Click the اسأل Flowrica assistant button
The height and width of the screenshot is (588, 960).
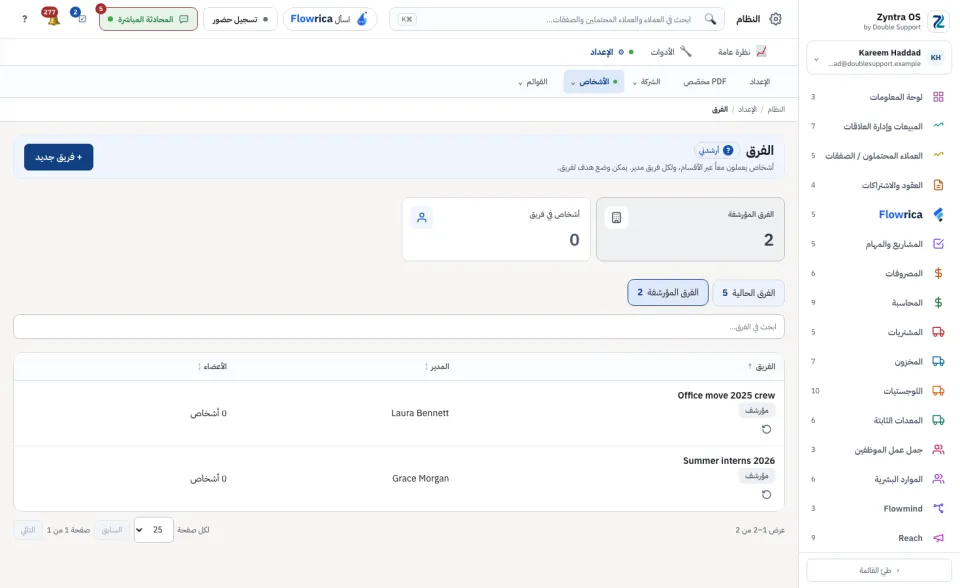329,19
